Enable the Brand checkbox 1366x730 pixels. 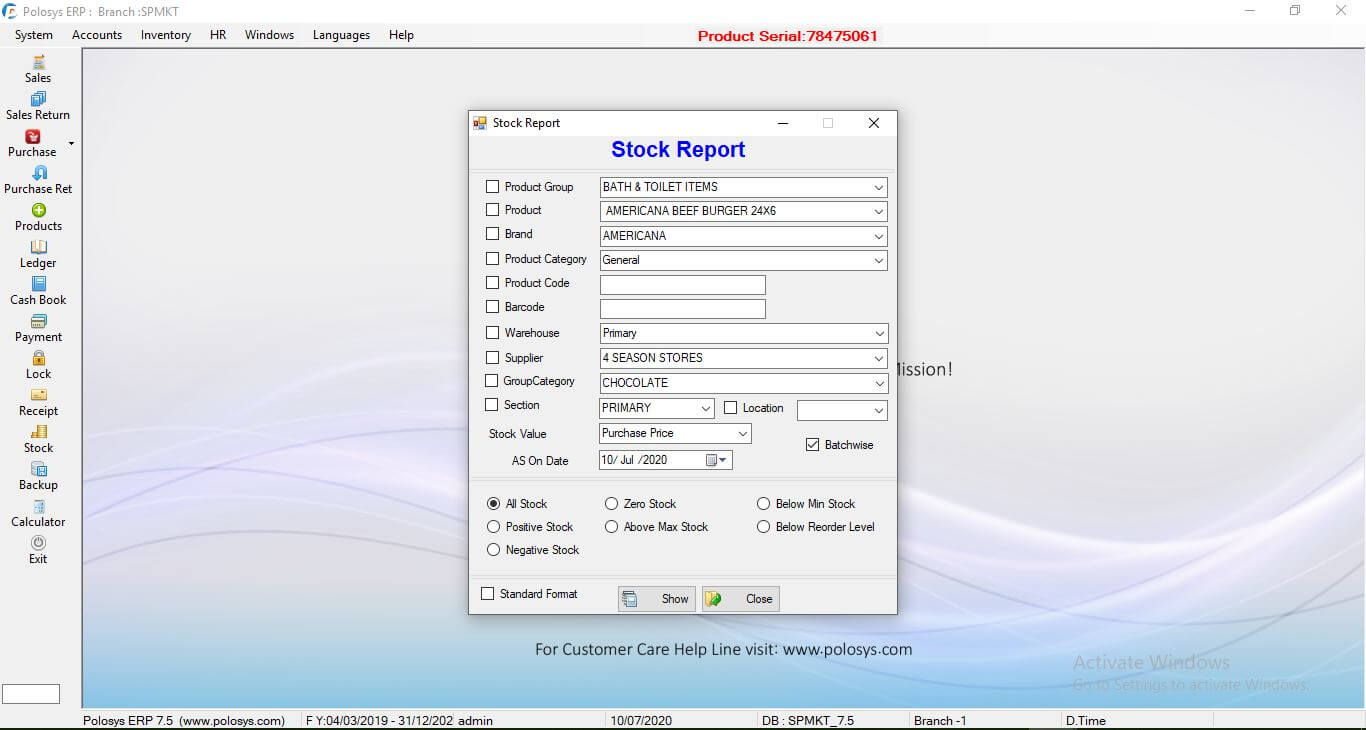[492, 234]
